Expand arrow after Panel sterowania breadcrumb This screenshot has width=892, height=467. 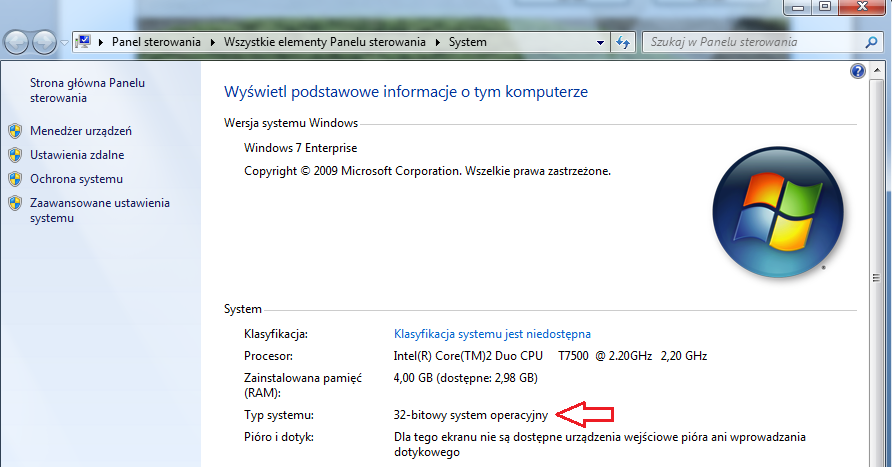point(213,42)
